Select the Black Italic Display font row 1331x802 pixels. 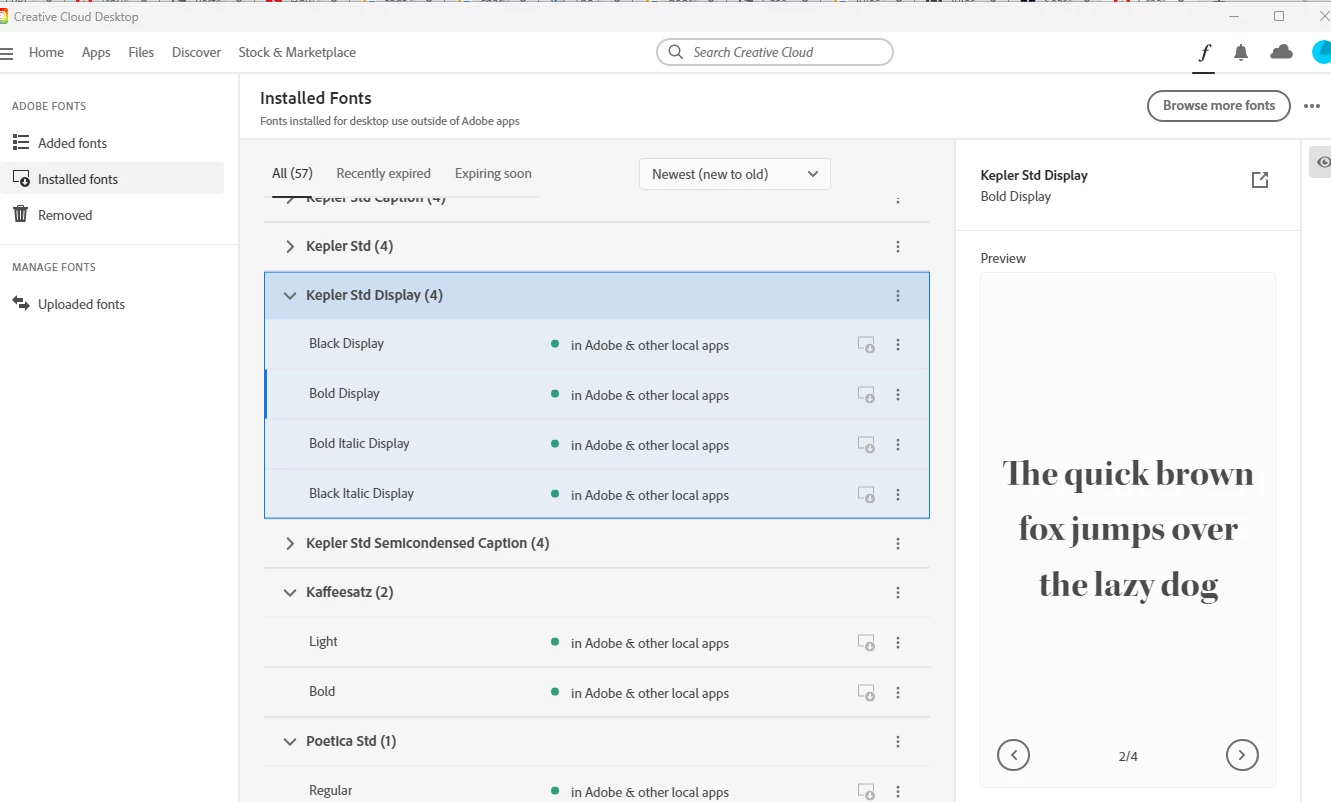pyautogui.click(x=597, y=494)
